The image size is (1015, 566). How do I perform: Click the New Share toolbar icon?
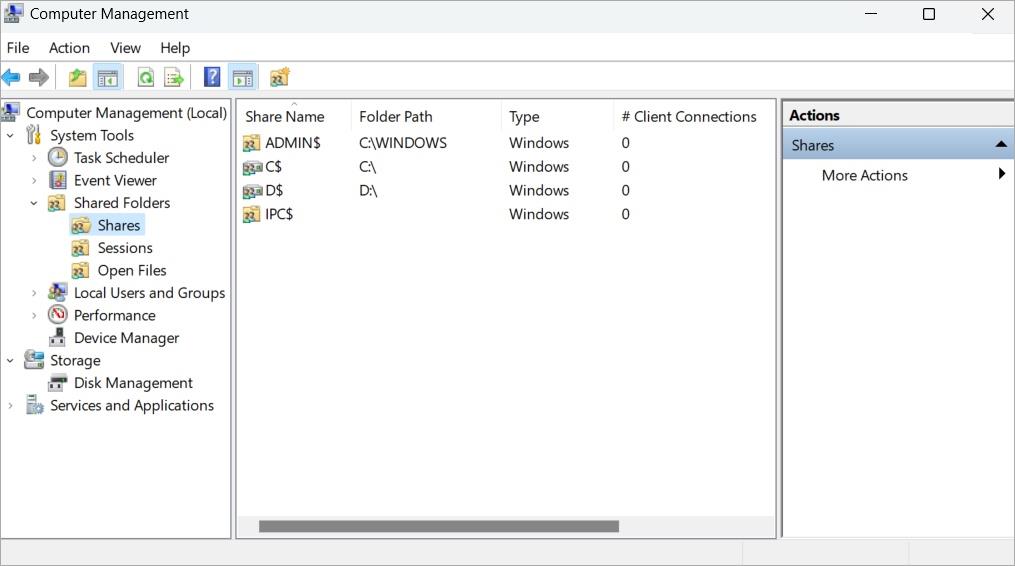point(280,78)
